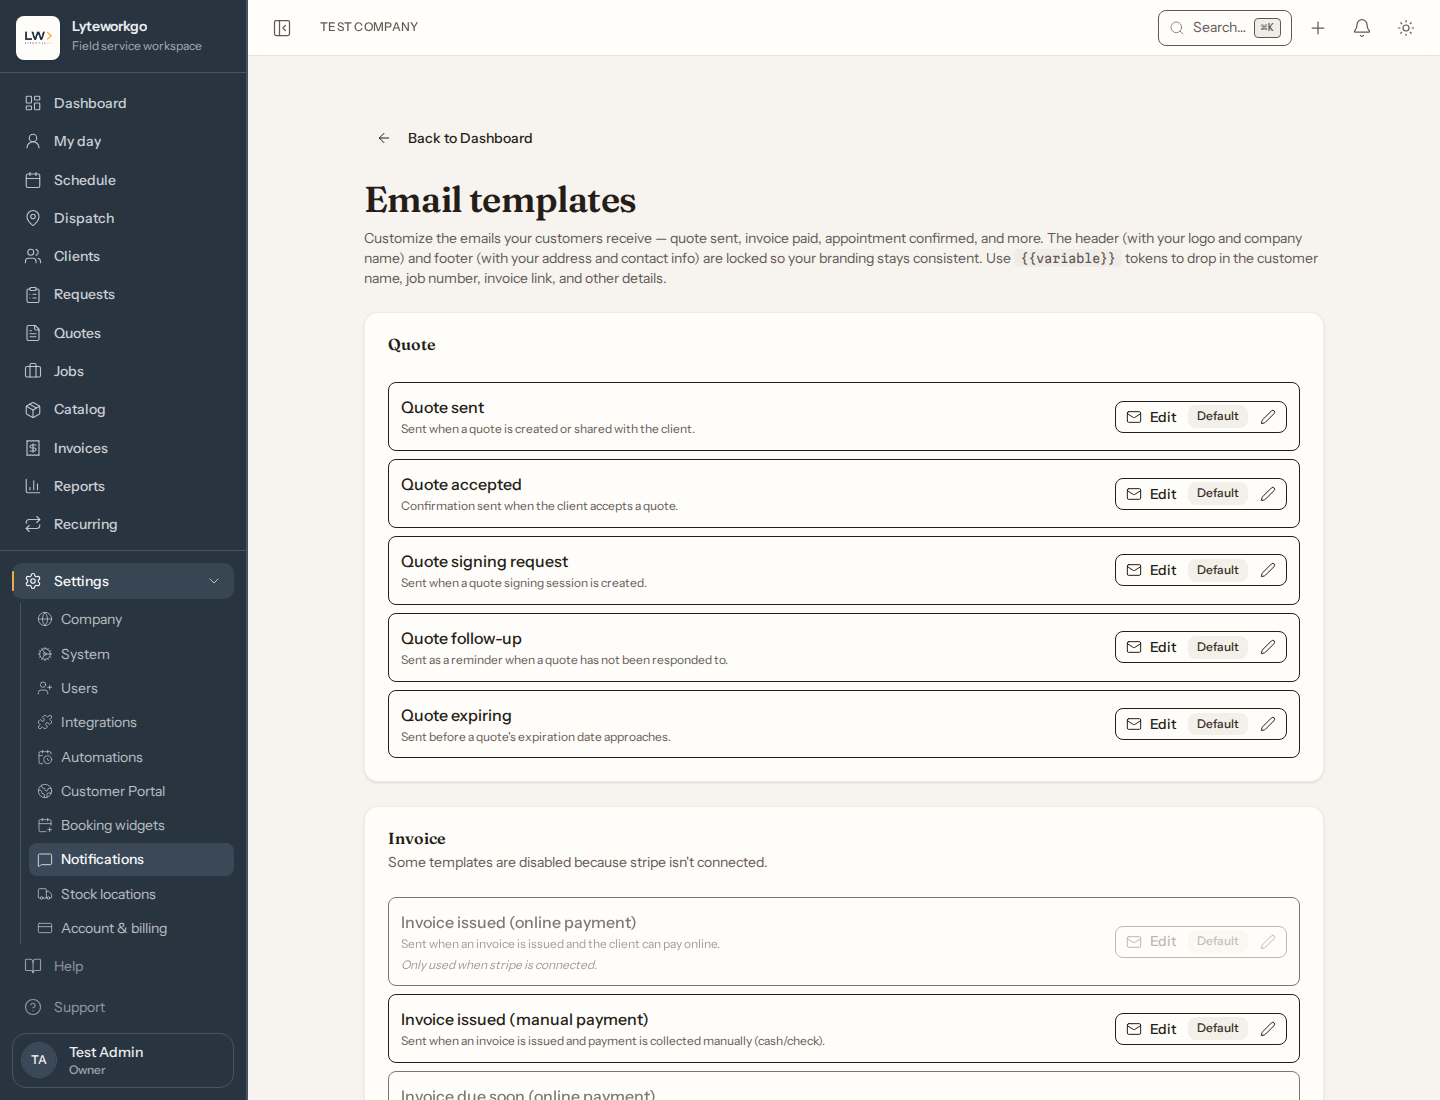Viewport: 1440px width, 1100px height.
Task: Open Booking widgets settings
Action: tap(131, 825)
